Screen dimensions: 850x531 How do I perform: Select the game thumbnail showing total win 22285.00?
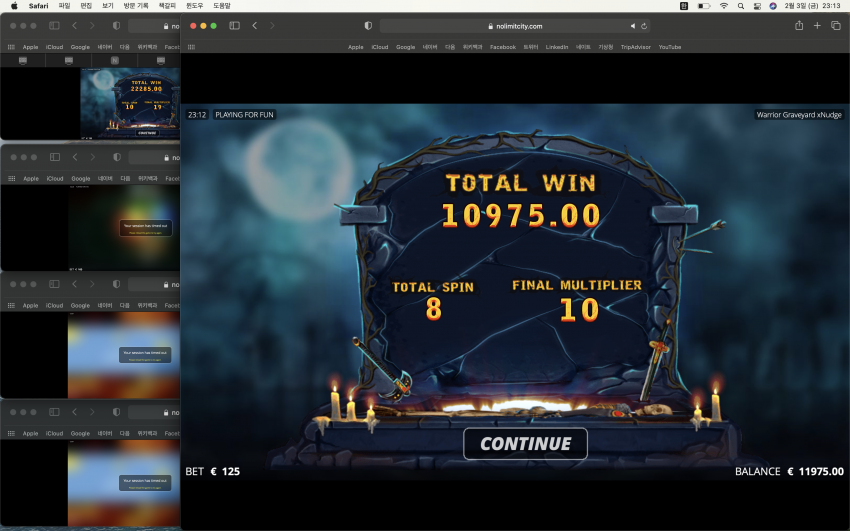[130, 103]
